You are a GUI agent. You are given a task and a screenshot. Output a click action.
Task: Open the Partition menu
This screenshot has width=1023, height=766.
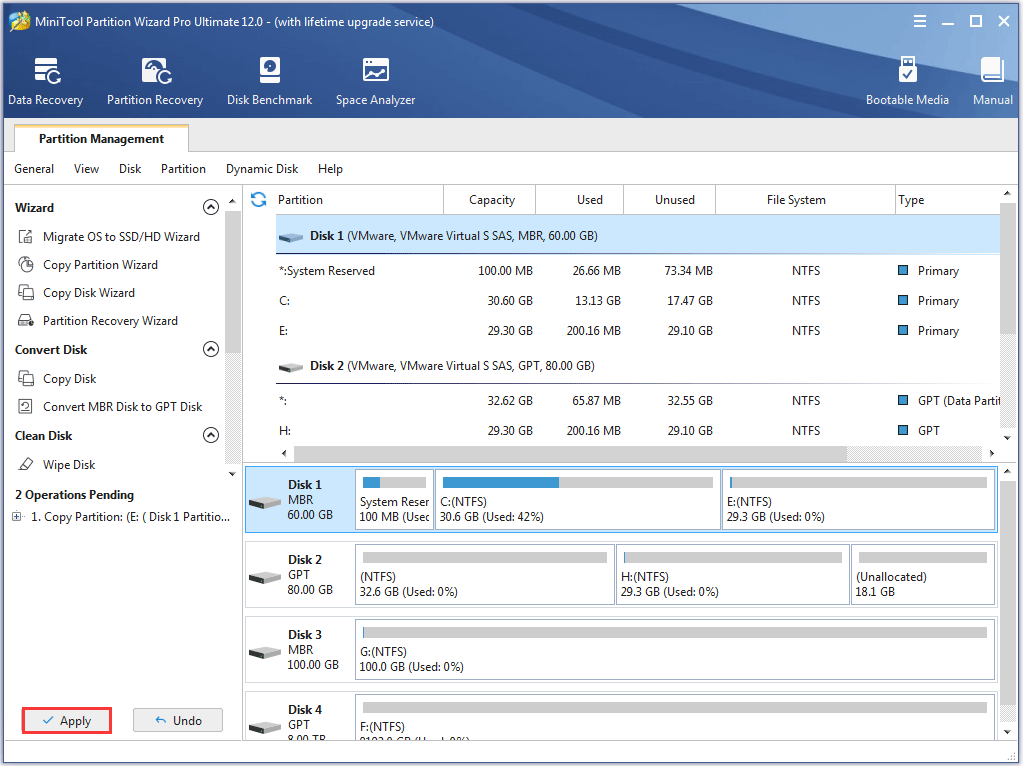coord(183,169)
